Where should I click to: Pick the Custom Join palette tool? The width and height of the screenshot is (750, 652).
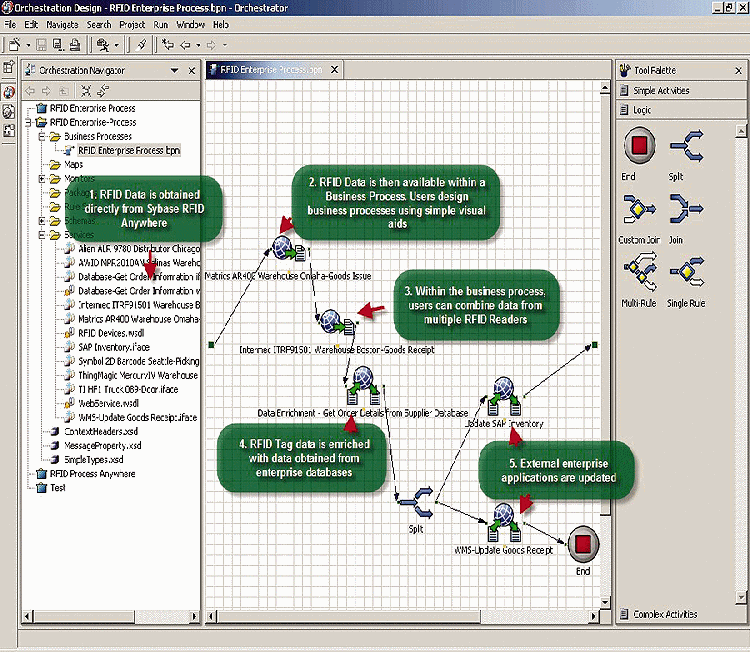point(640,209)
